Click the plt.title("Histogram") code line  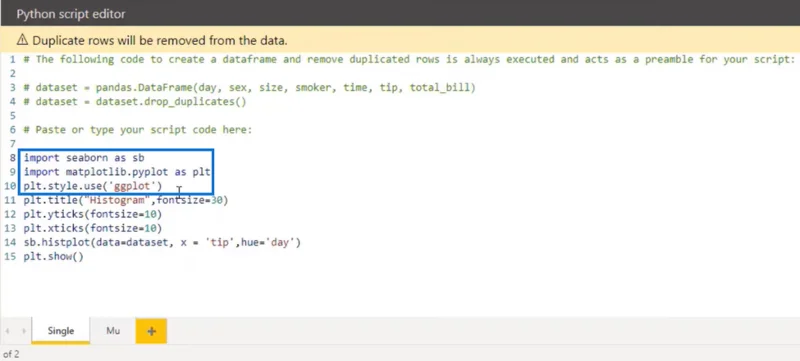126,200
